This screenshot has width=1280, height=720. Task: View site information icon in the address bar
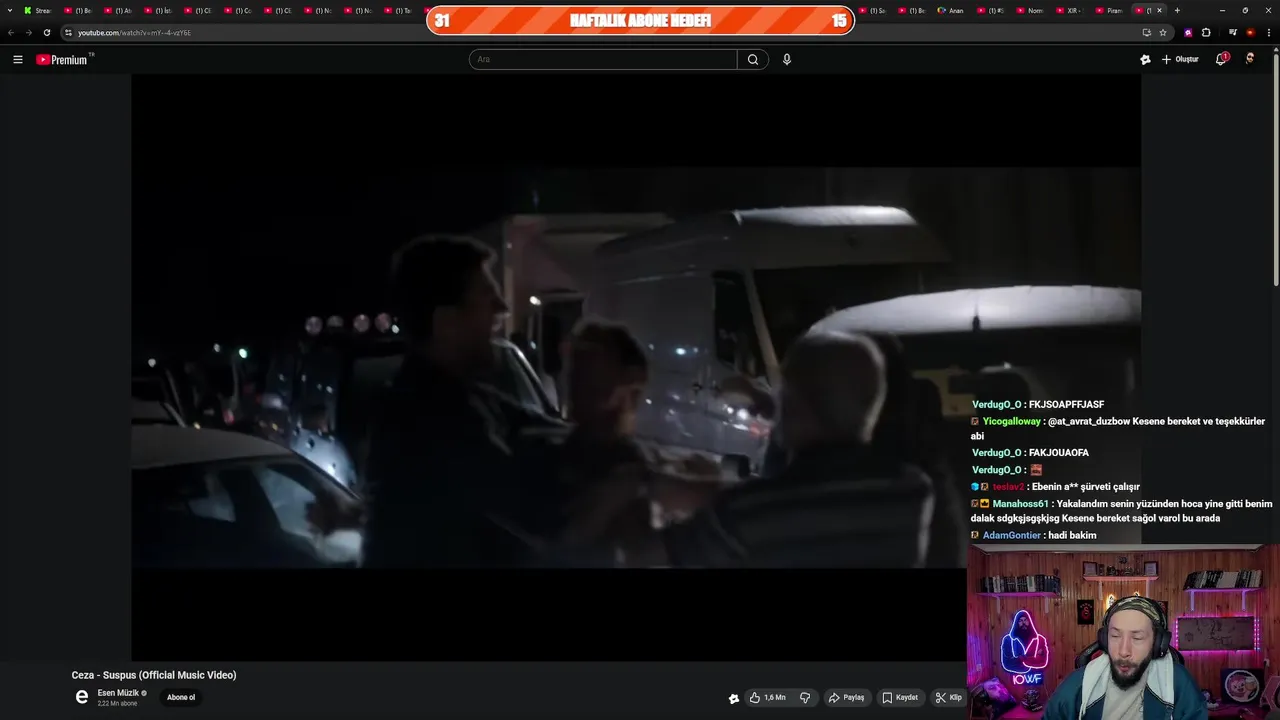68,33
